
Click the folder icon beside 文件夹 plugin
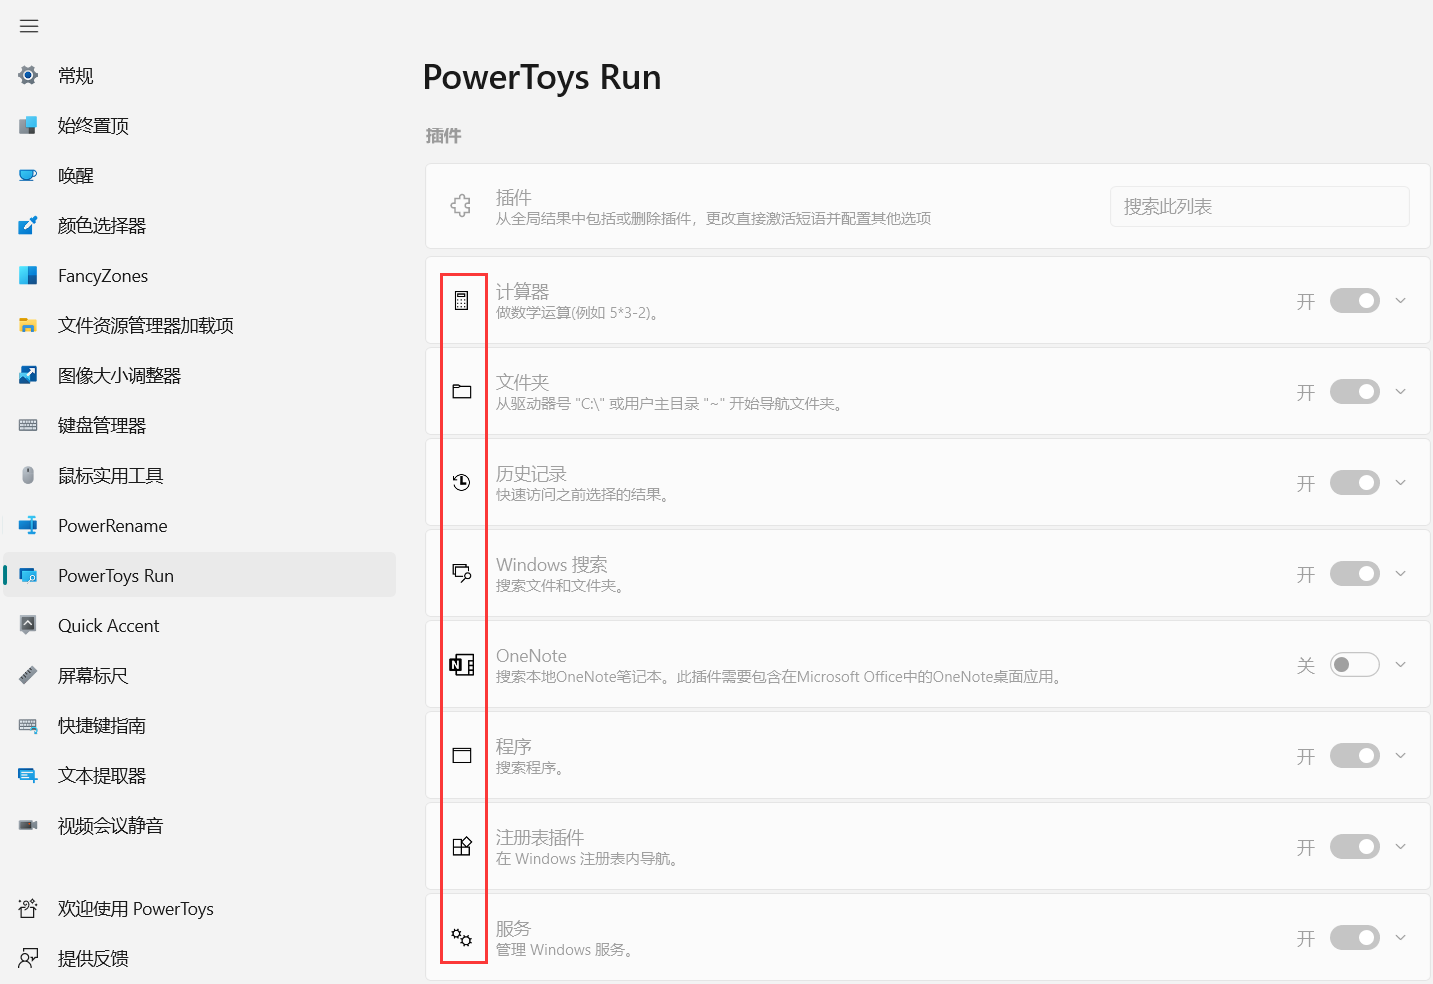[461, 391]
